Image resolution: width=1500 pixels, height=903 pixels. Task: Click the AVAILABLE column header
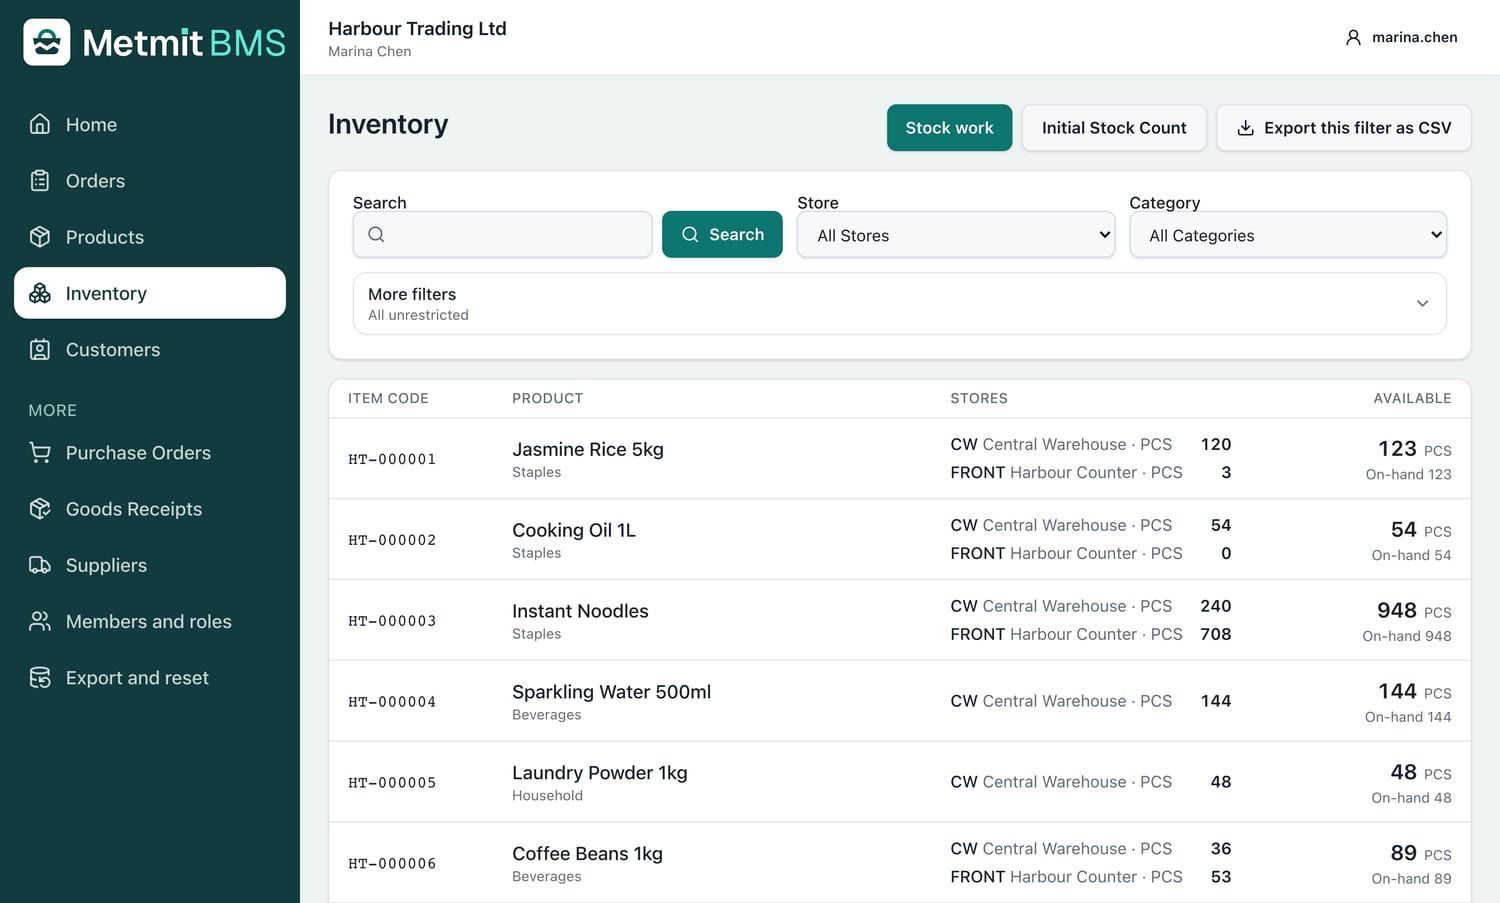(1412, 398)
